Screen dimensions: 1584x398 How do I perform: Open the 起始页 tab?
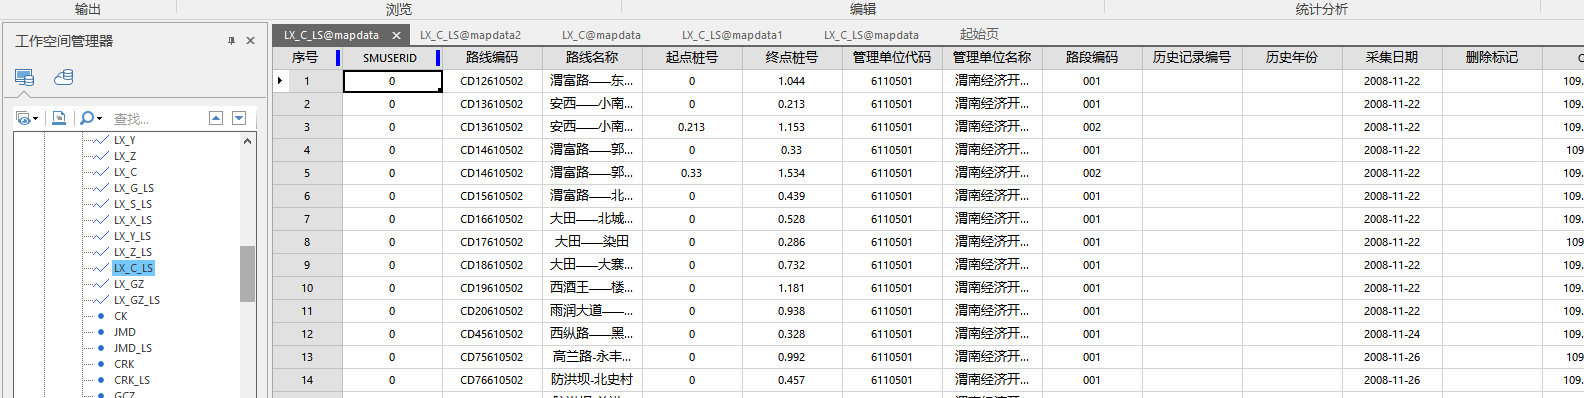click(978, 35)
